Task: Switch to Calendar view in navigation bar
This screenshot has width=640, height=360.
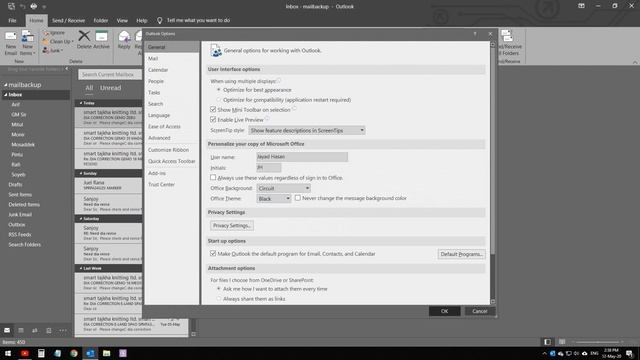Action: (21, 330)
